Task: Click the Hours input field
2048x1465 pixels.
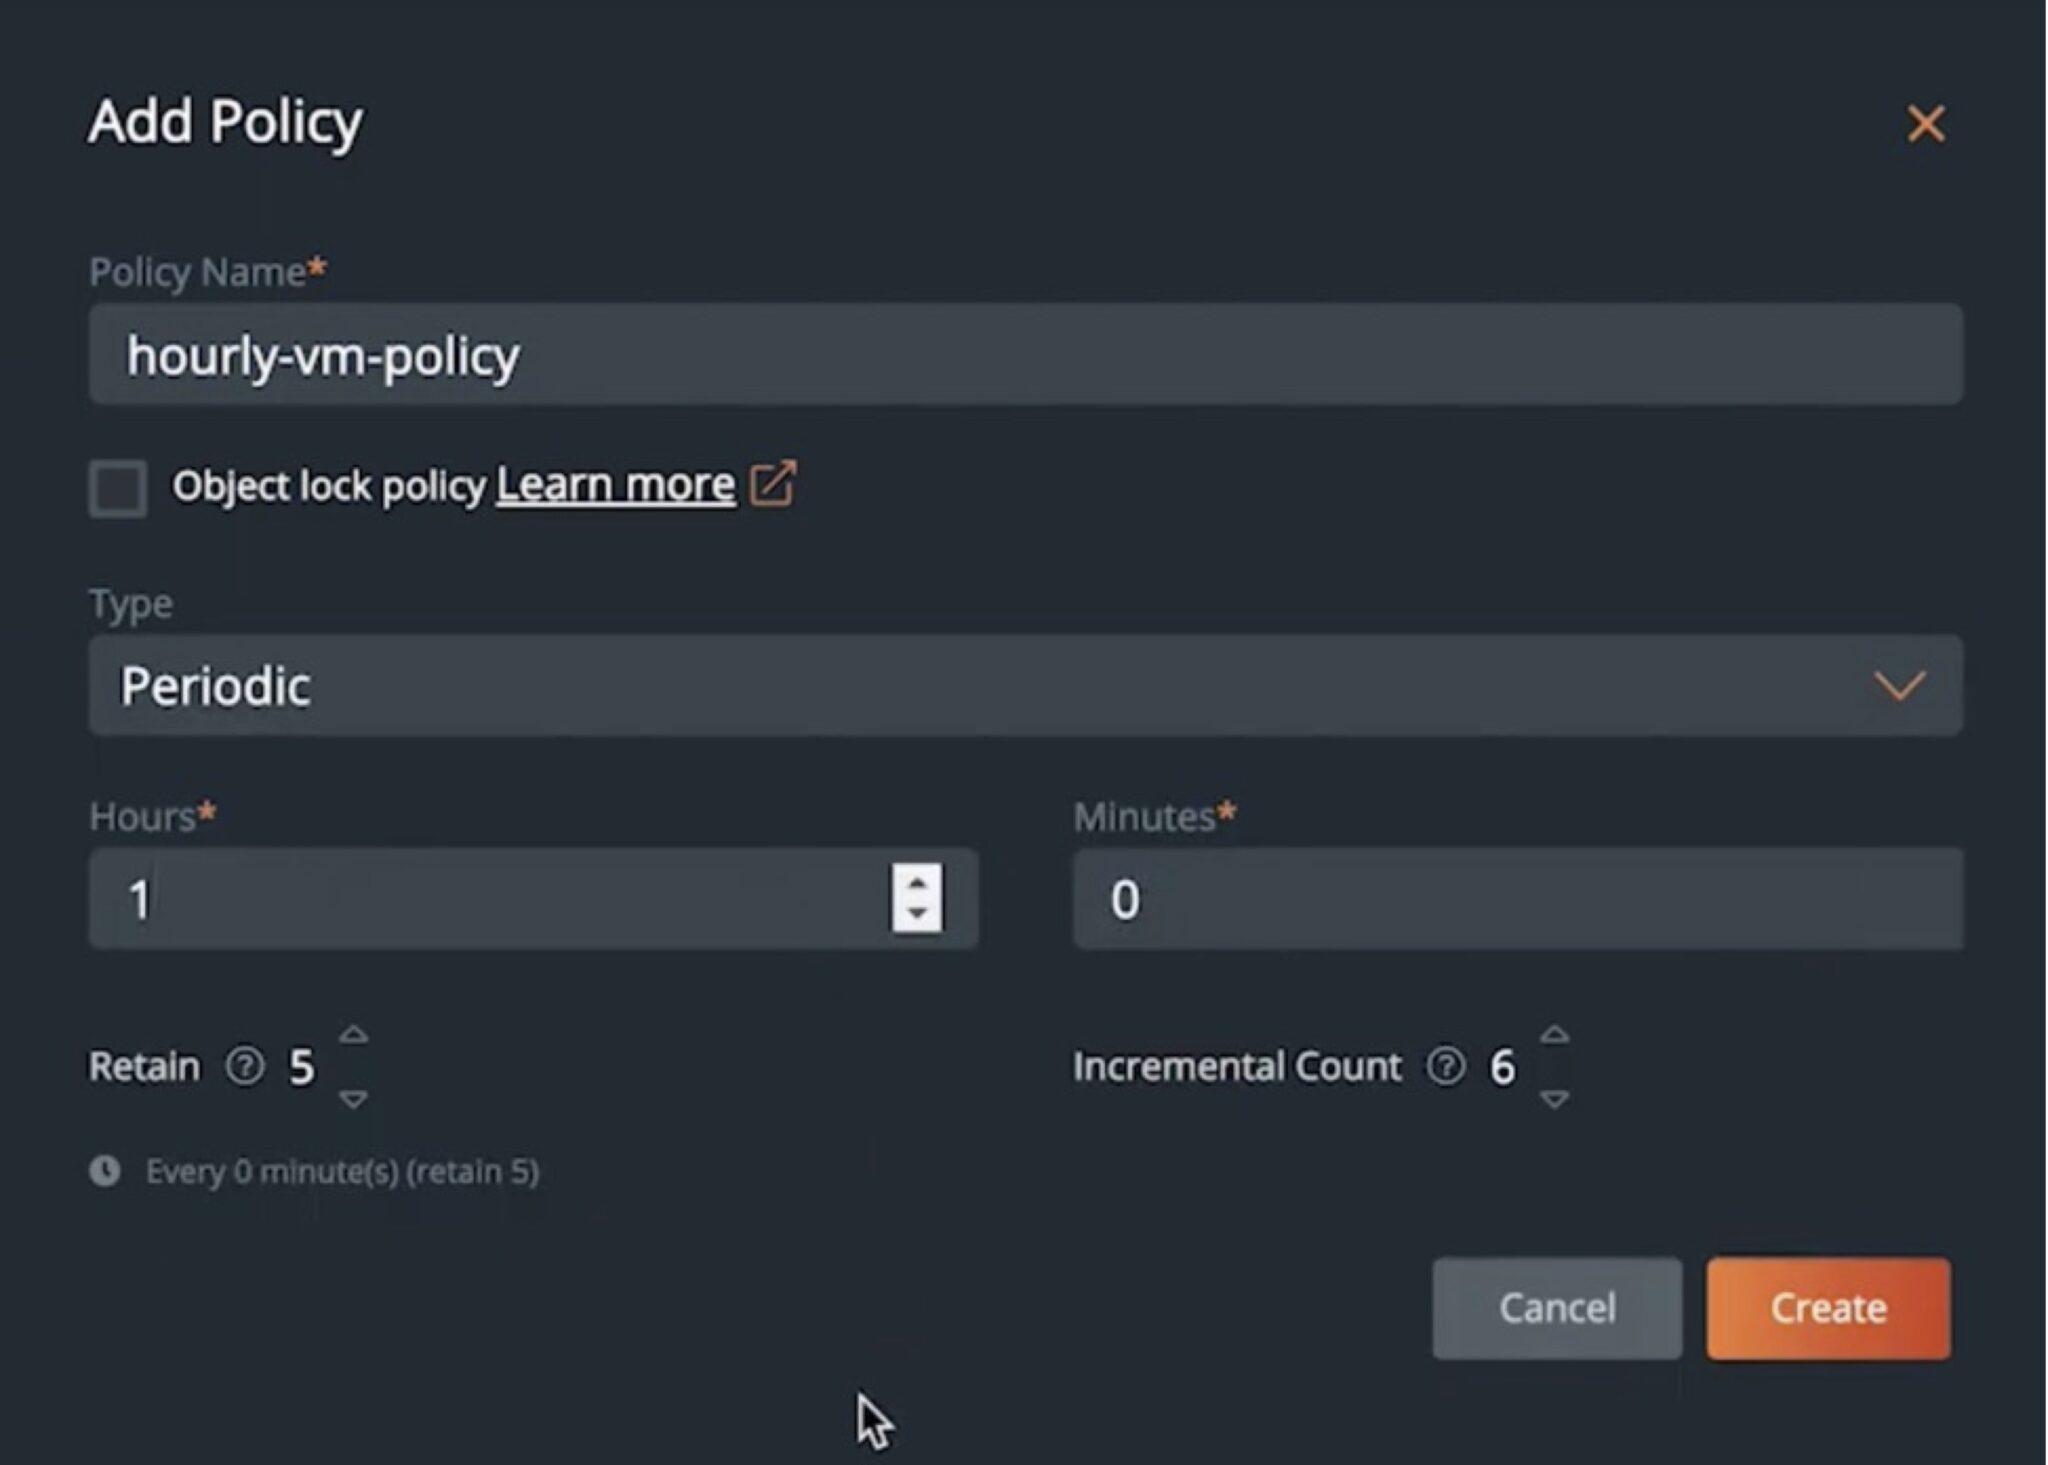Action: click(x=450, y=898)
